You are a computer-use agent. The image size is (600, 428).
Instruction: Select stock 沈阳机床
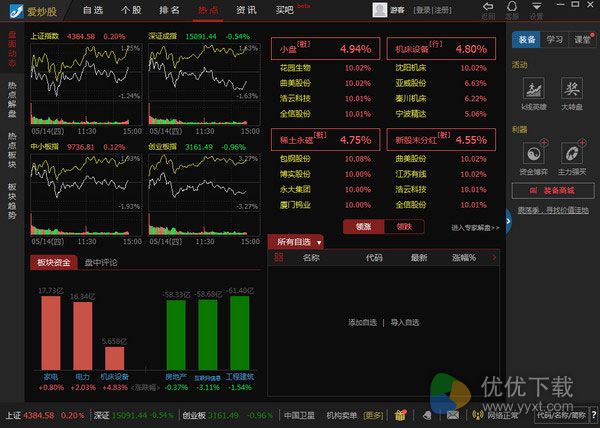pyautogui.click(x=411, y=68)
